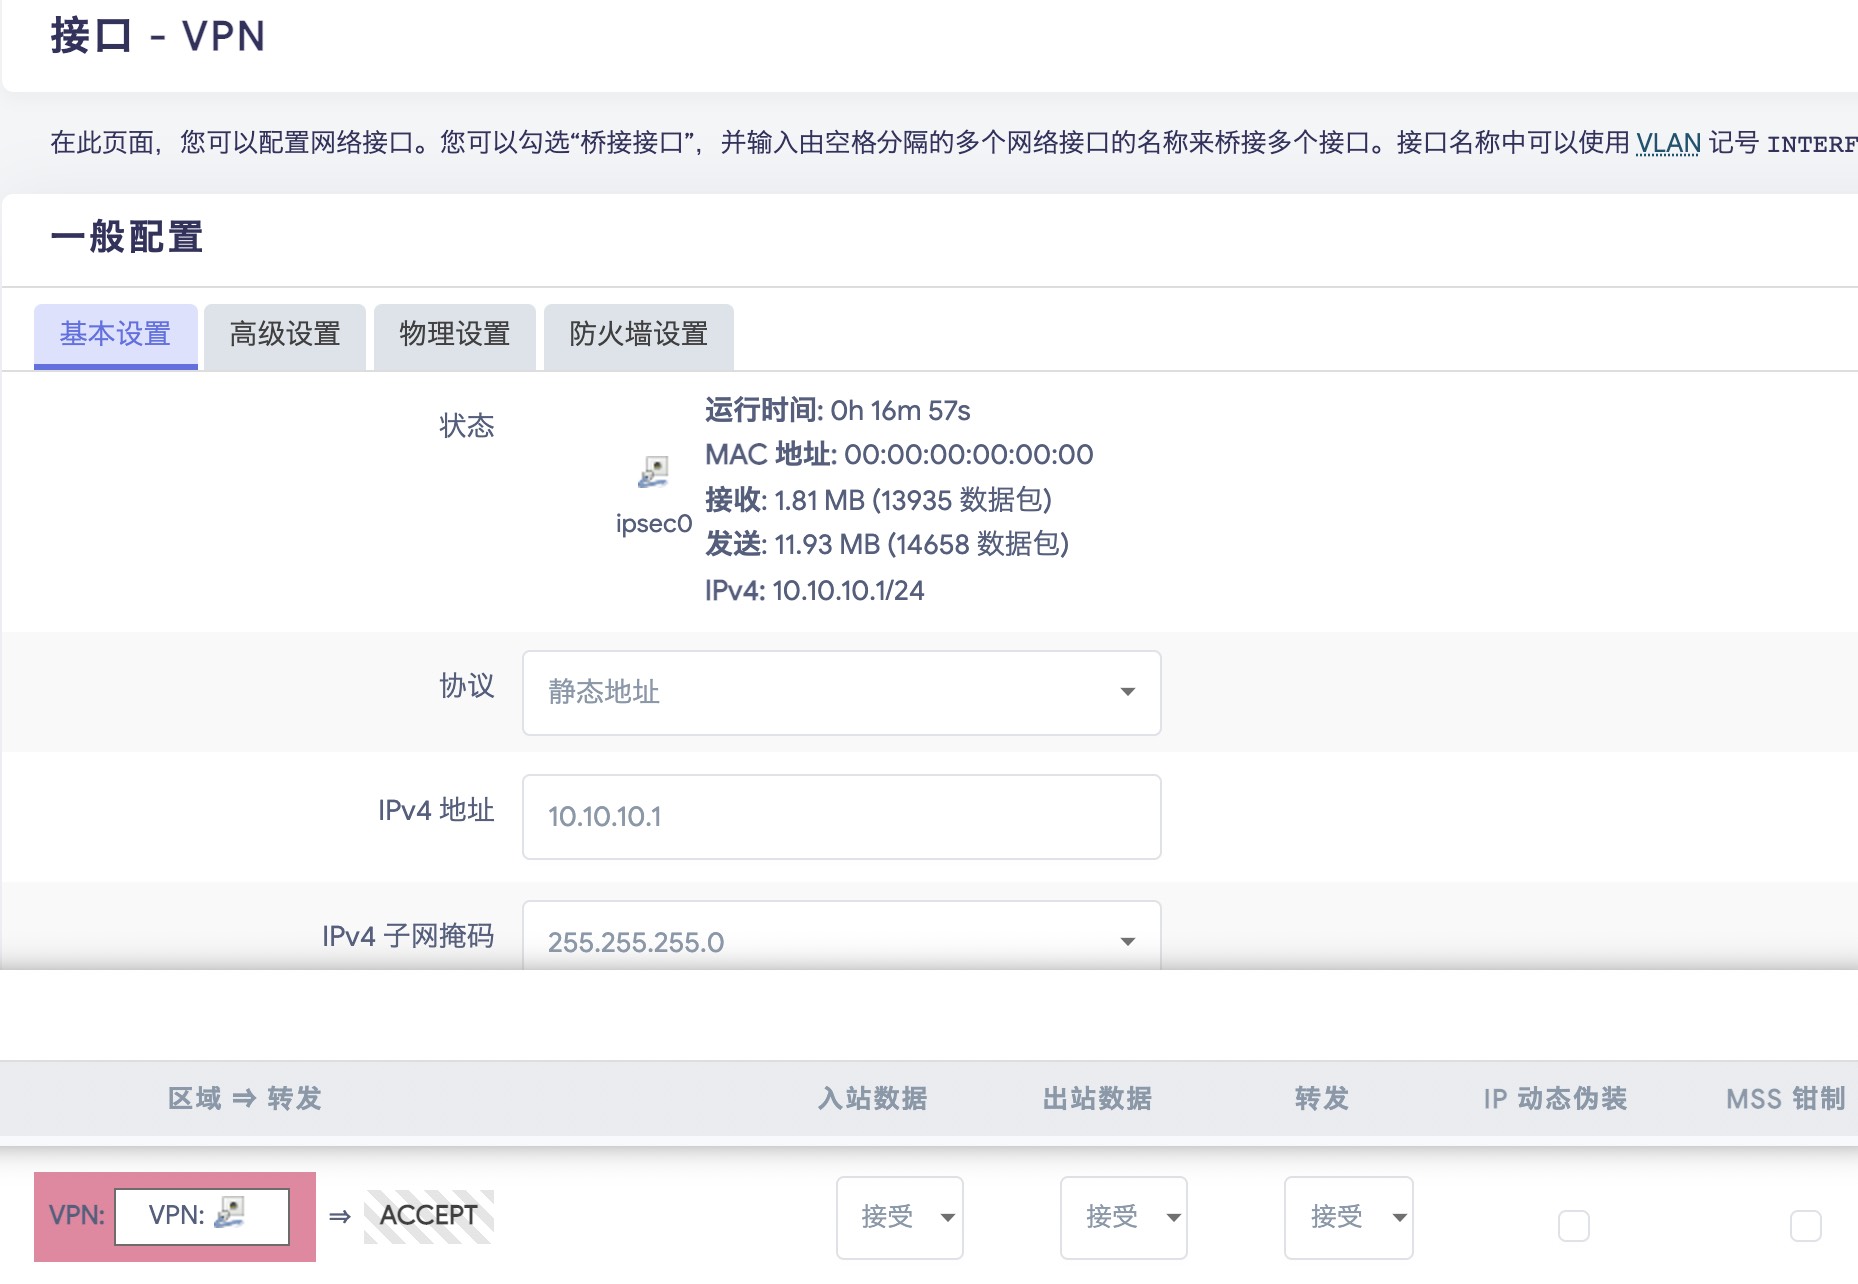This screenshot has width=1858, height=1284.
Task: Click the 发送 11.93 MB status line
Action: point(887,544)
